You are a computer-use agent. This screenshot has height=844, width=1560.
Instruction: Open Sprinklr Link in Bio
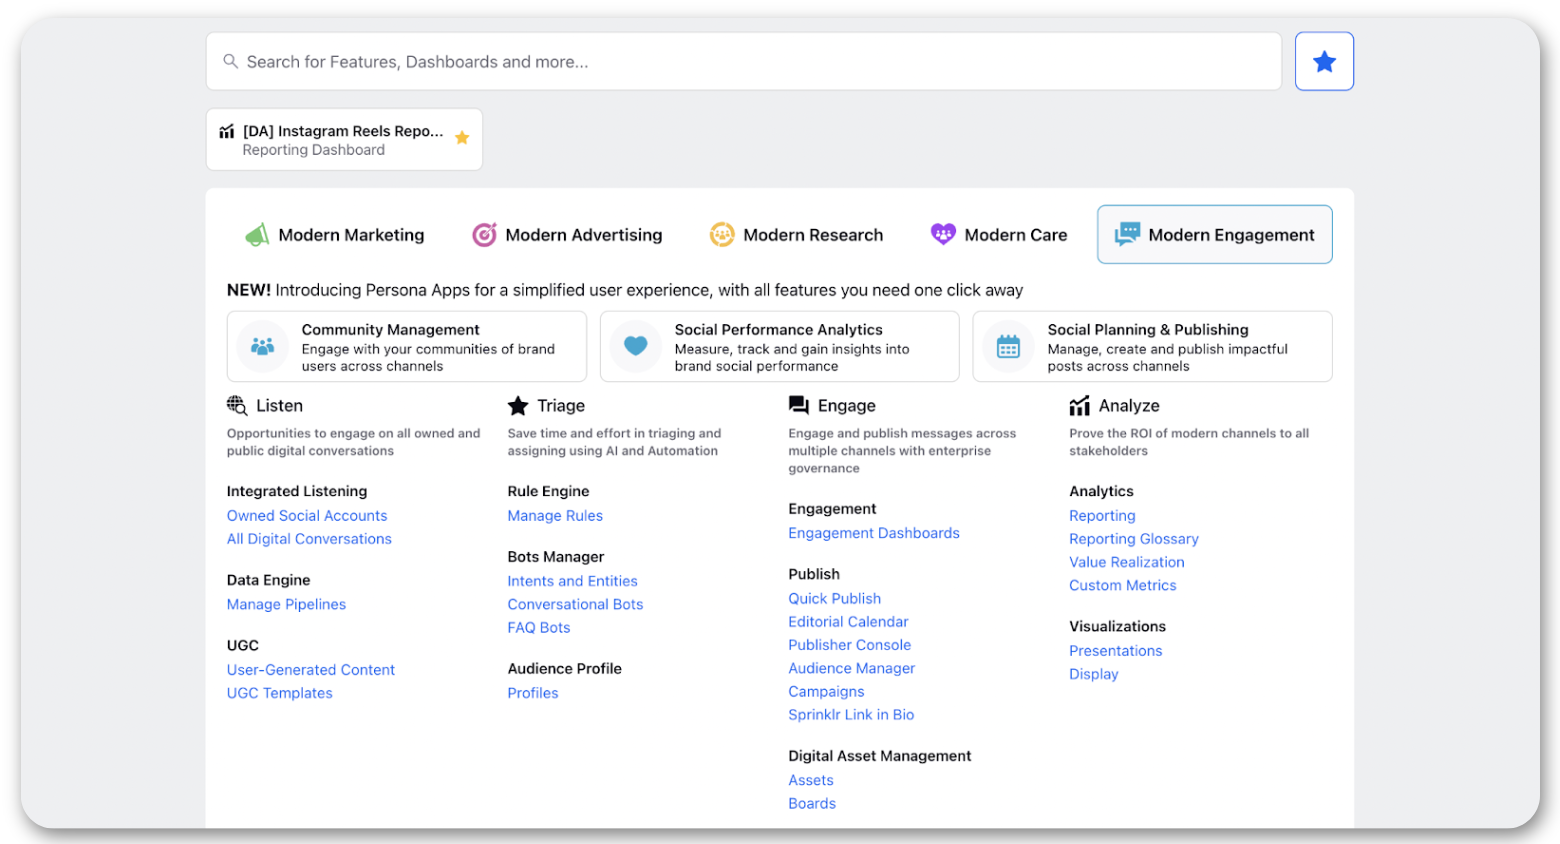pos(851,715)
